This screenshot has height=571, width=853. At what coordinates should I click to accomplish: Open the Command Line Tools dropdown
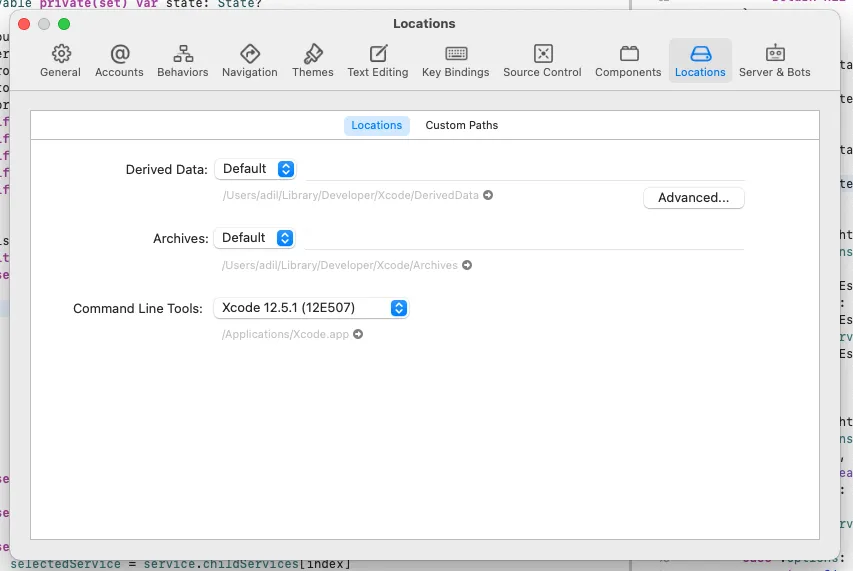click(311, 308)
